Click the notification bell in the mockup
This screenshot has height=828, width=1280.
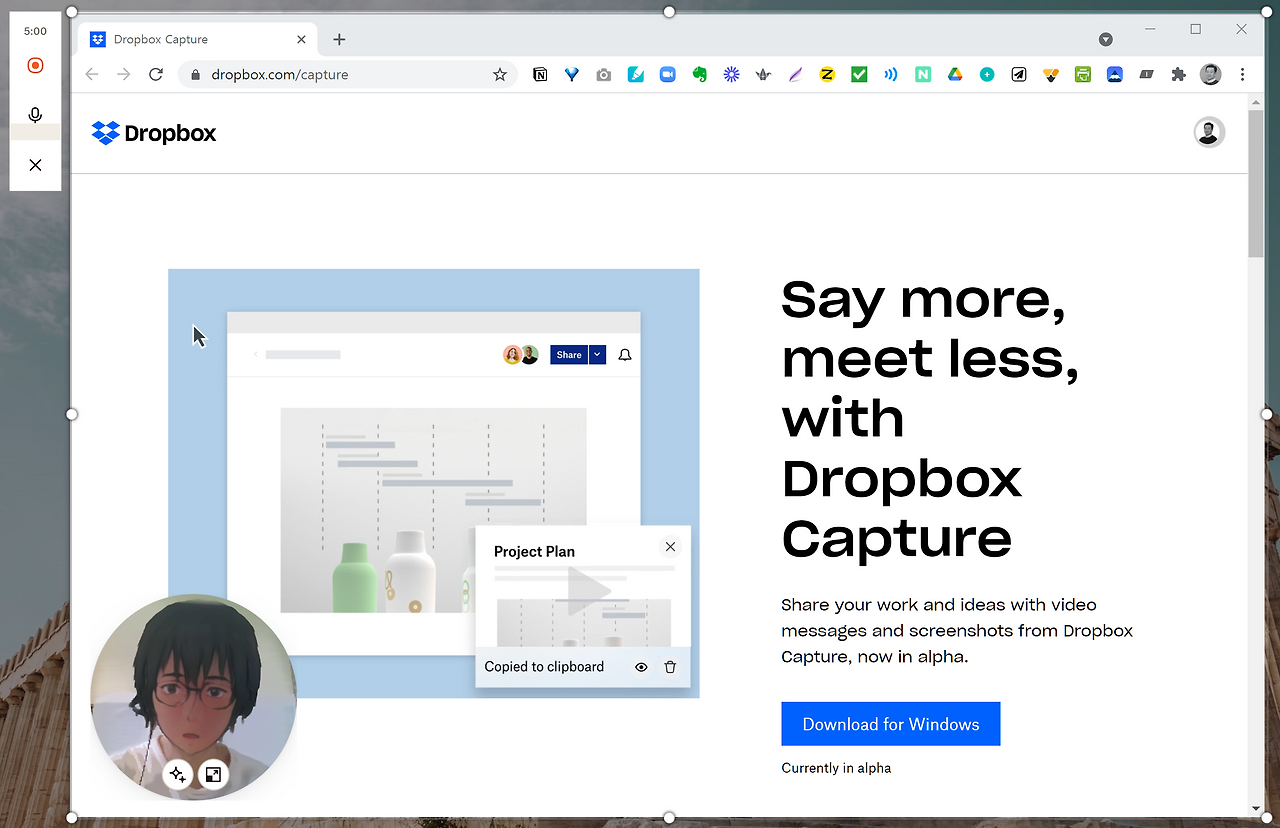(624, 354)
